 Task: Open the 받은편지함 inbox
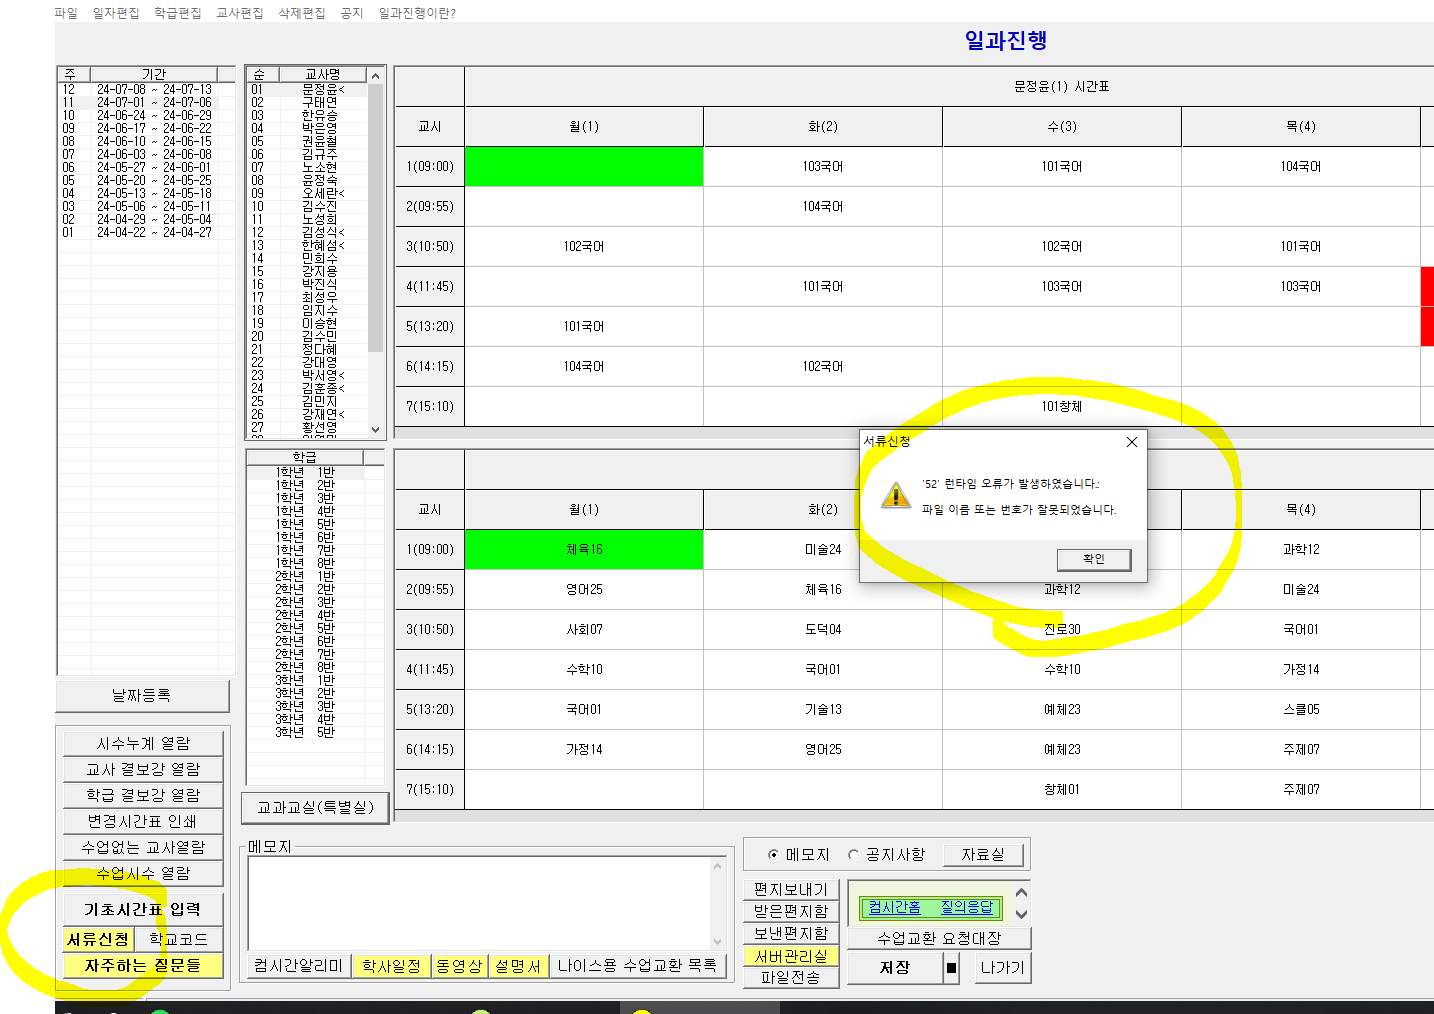[x=790, y=911]
